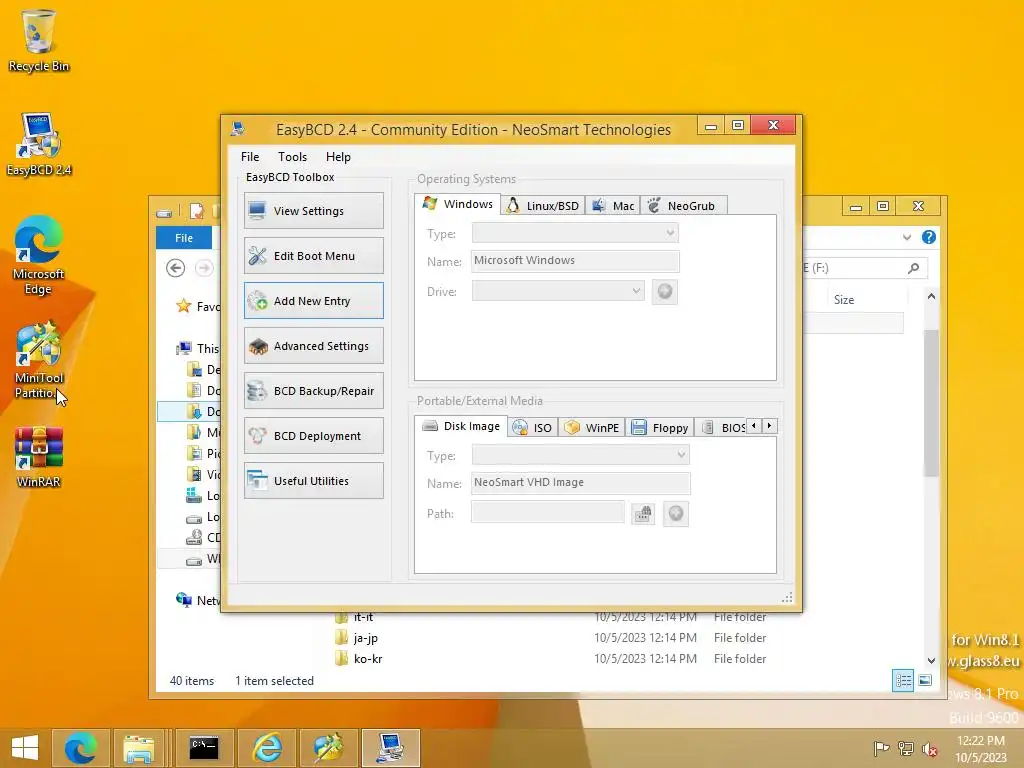Select EasyBCD 2.4 desktop shortcut

tap(39, 144)
